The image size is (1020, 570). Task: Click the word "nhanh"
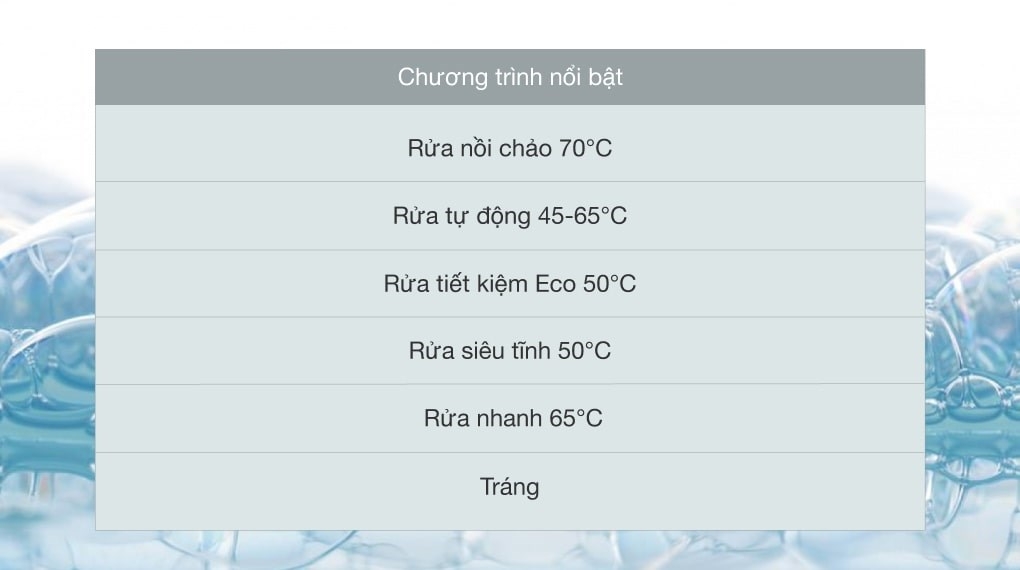[507, 418]
